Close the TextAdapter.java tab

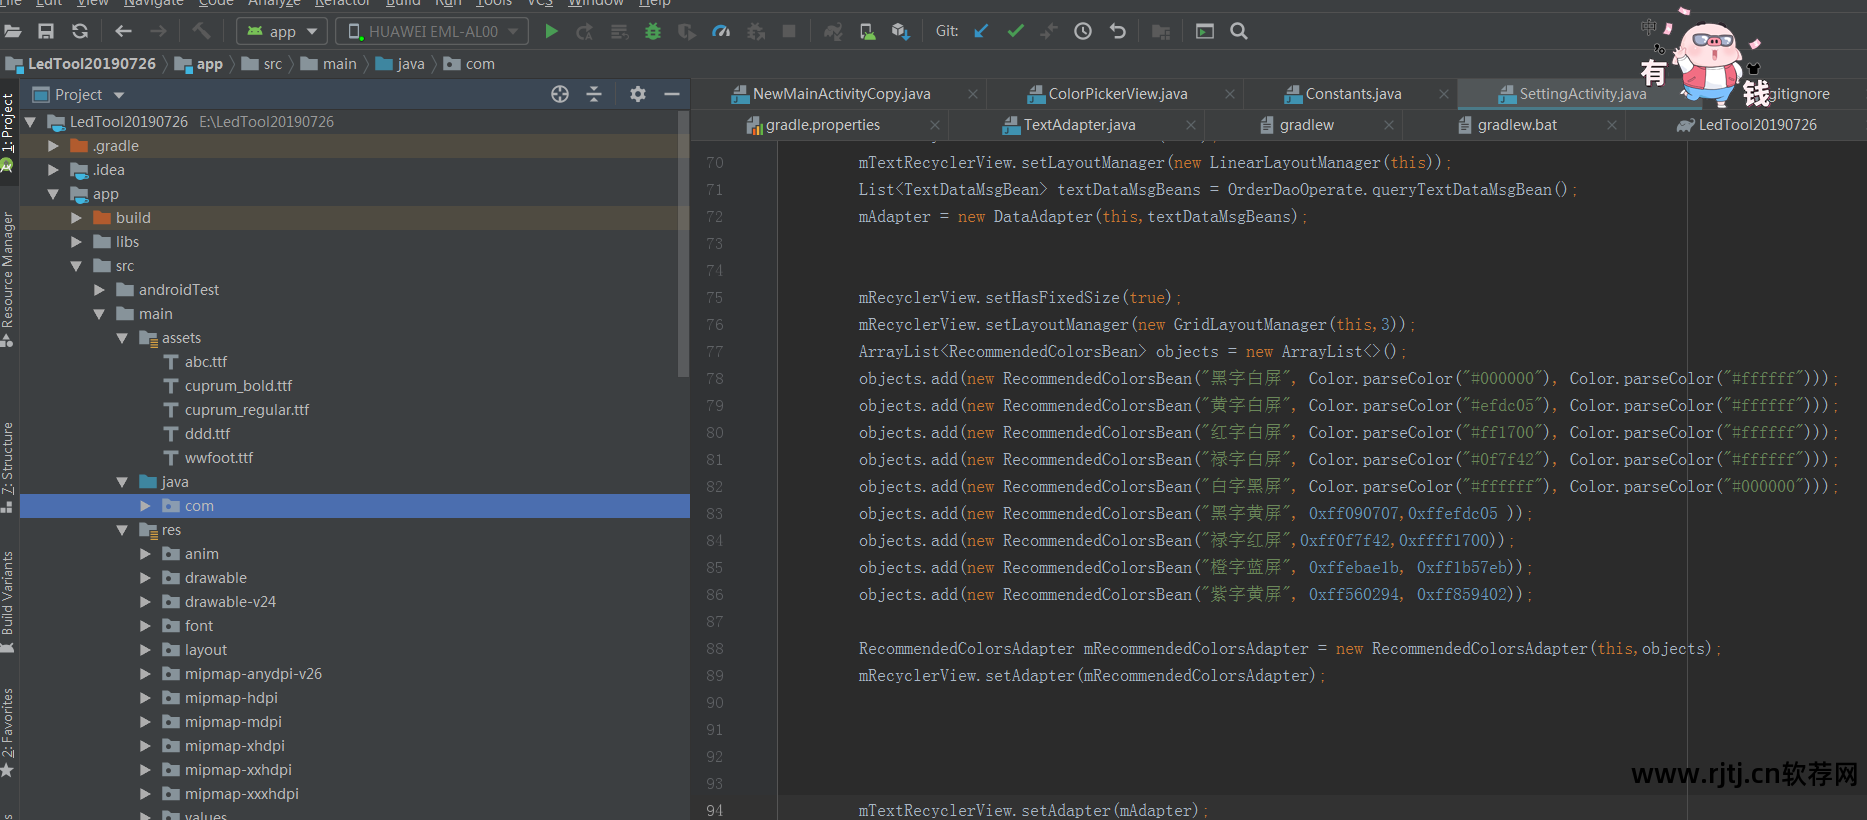pos(1191,125)
